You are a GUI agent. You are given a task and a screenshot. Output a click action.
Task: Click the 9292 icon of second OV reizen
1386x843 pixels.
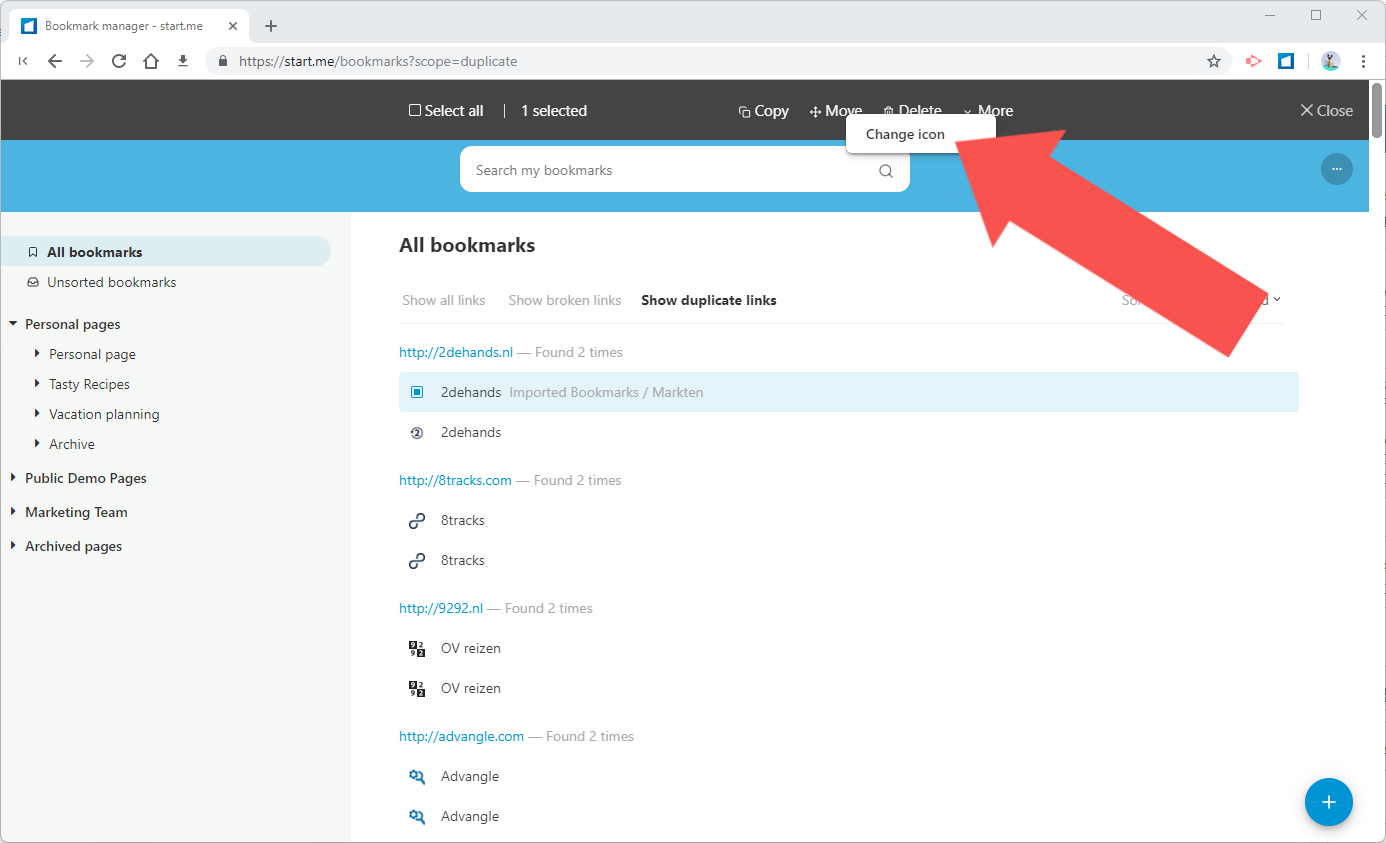pos(417,689)
